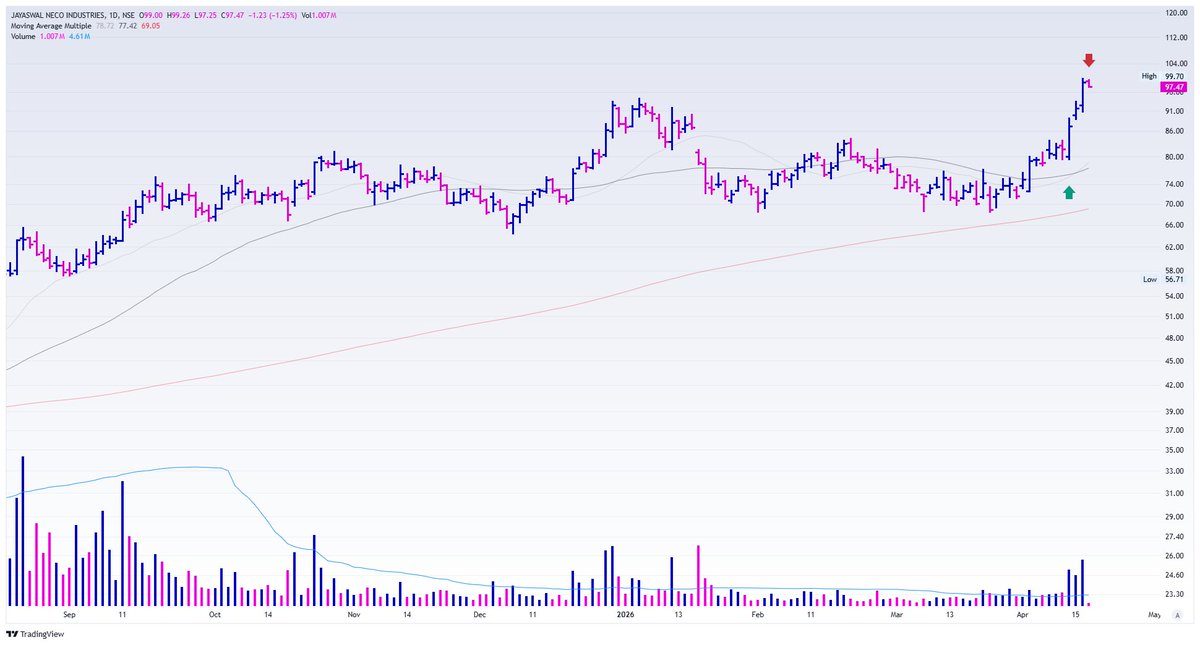Select the open price O99.00 value
The image size is (1200, 645).
[x=150, y=15]
